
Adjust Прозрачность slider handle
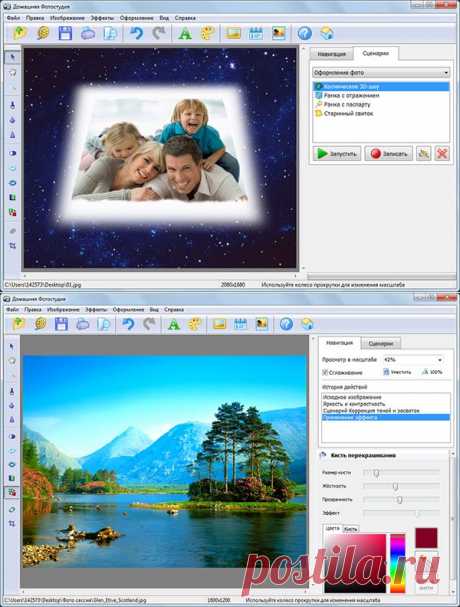coord(399,500)
